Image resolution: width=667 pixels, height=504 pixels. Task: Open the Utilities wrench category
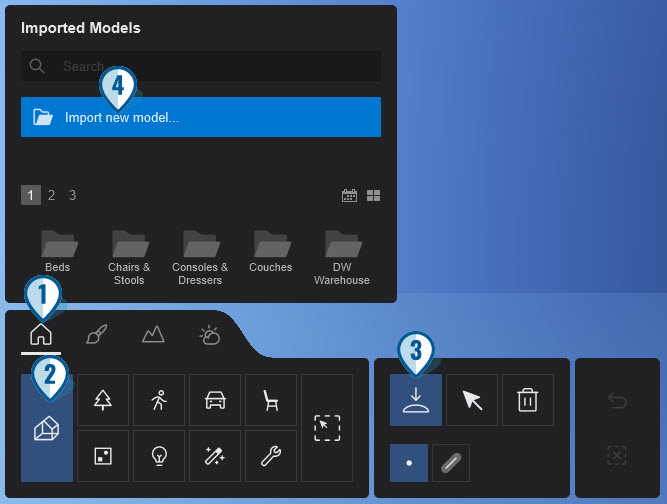(x=271, y=456)
